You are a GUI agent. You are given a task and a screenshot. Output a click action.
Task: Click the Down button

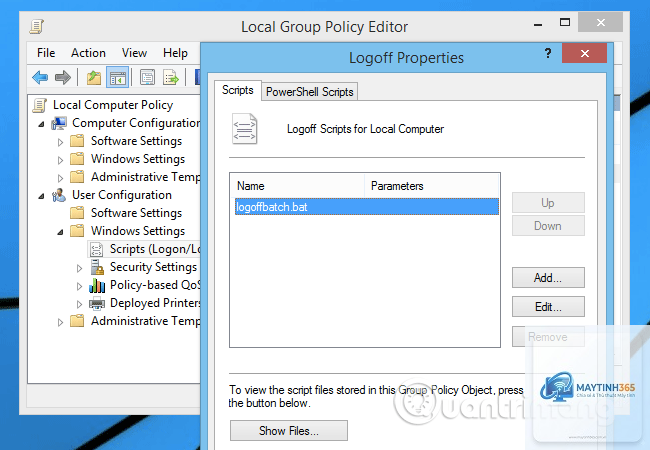(548, 226)
